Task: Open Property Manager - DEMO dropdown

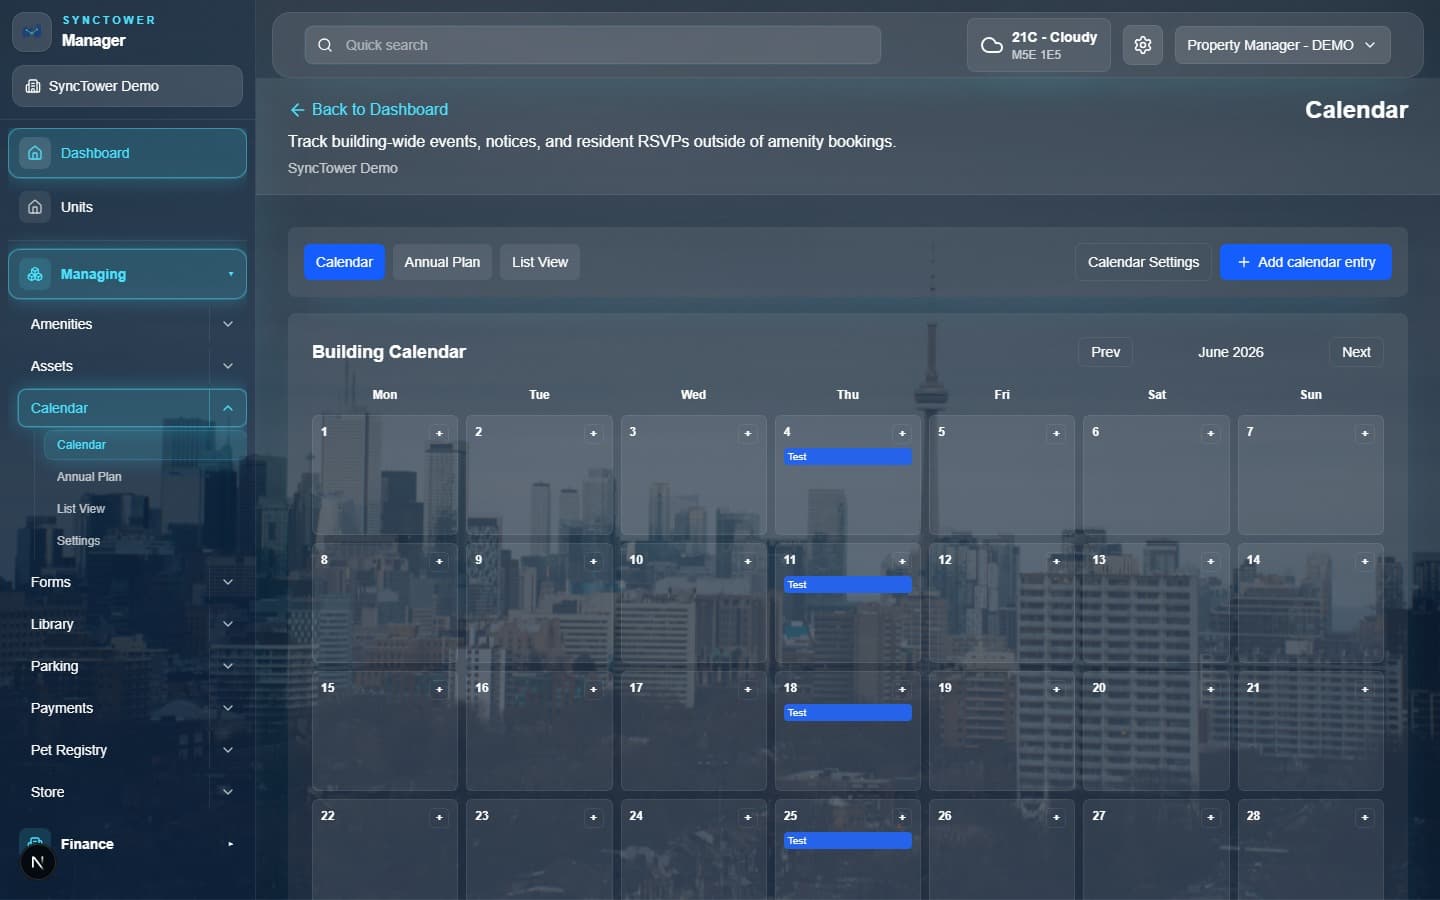Action: [x=1282, y=45]
